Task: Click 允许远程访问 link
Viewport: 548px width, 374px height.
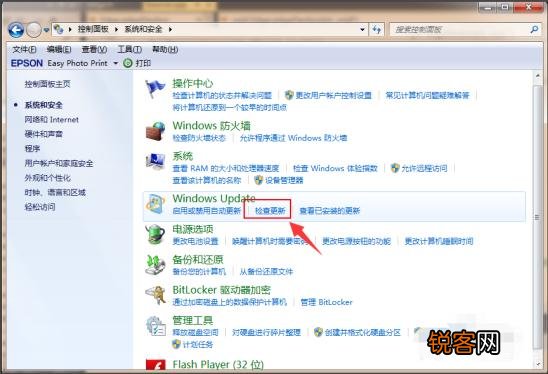Action: tap(424, 168)
